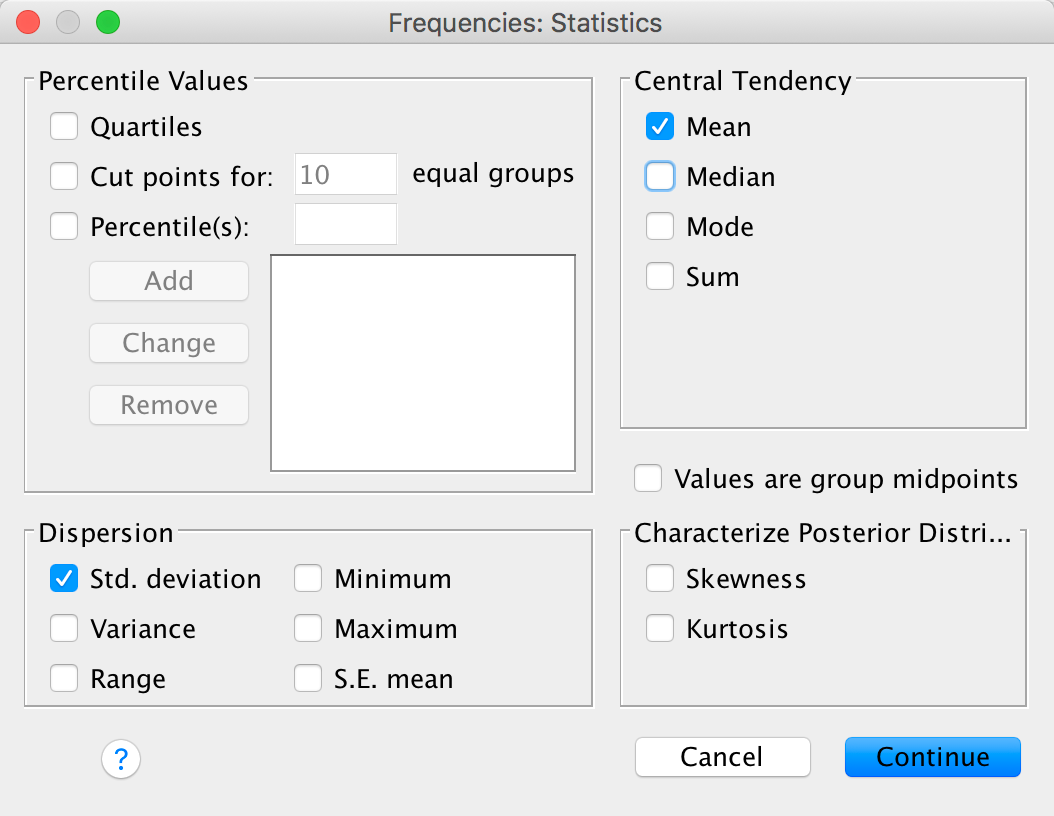Screen dimensions: 1054x816
Task: Tick the Median checkbox
Action: tap(660, 177)
